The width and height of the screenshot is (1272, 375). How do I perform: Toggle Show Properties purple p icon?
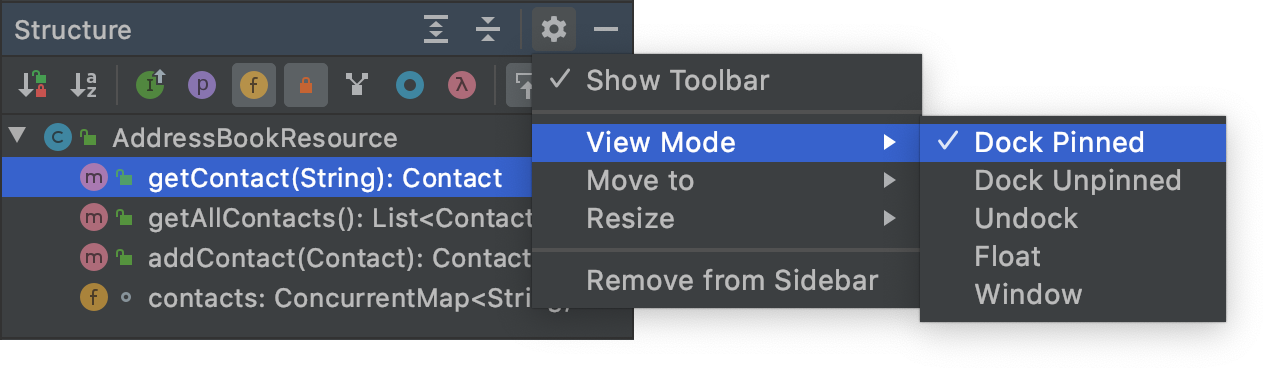point(203,85)
